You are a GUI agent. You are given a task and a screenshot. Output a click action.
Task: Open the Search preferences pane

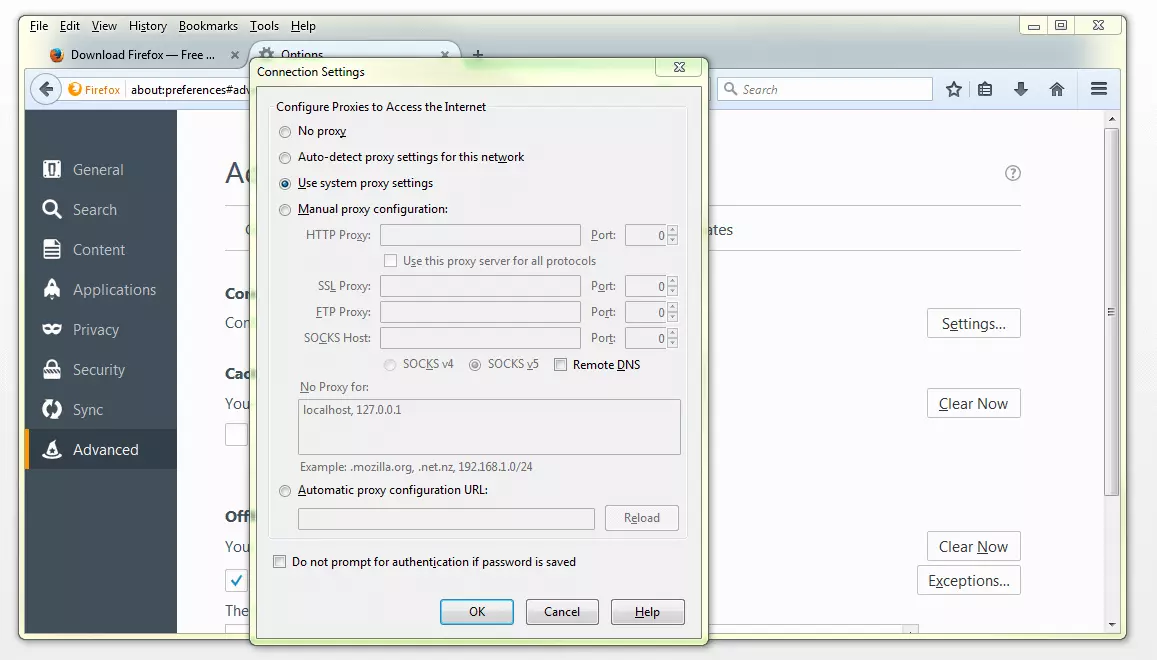[x=101, y=210]
